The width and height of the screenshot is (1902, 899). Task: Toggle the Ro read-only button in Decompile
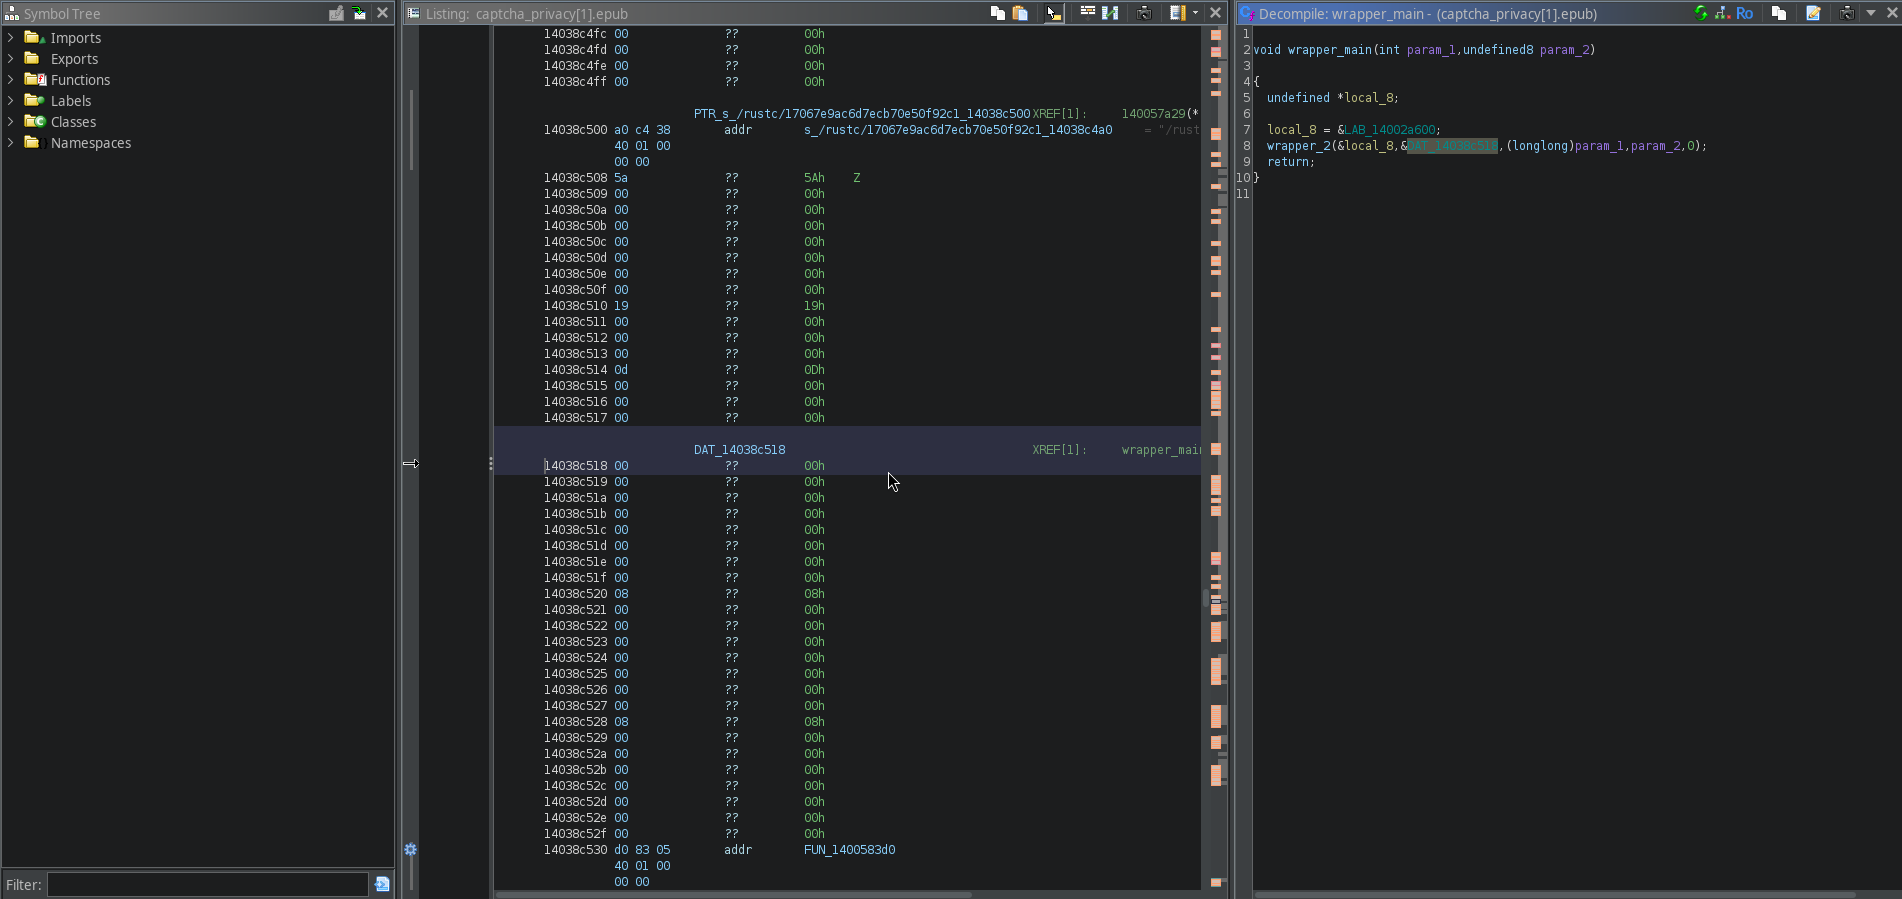(1744, 13)
